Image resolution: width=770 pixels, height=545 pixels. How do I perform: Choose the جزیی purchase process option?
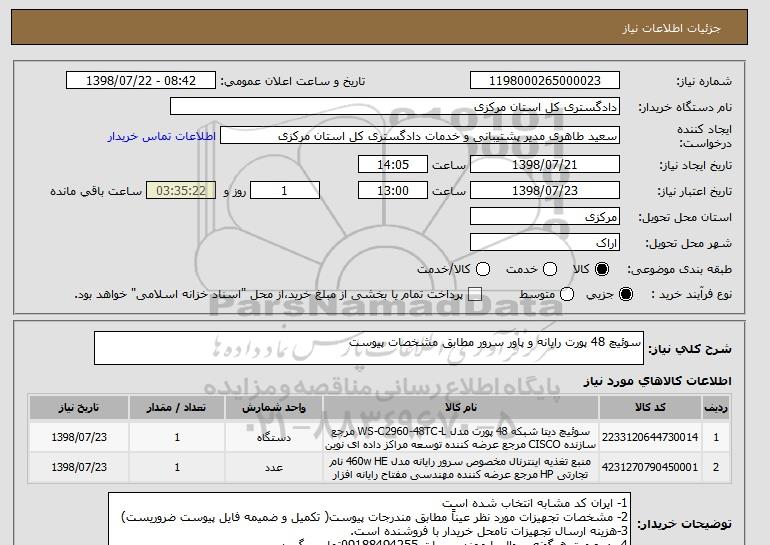(626, 294)
